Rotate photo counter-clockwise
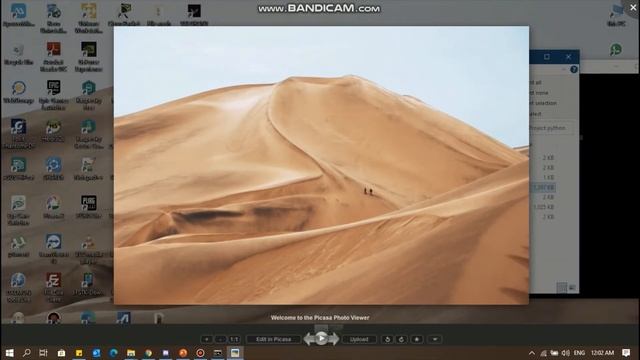The height and width of the screenshot is (360, 640). [x=387, y=339]
